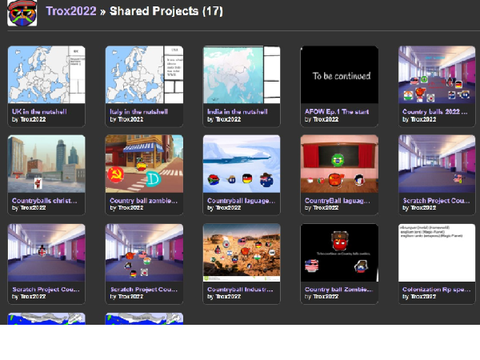The width and height of the screenshot is (480, 360).
Task: Click the author link under India in the nutshell
Action: pyautogui.click(x=228, y=119)
